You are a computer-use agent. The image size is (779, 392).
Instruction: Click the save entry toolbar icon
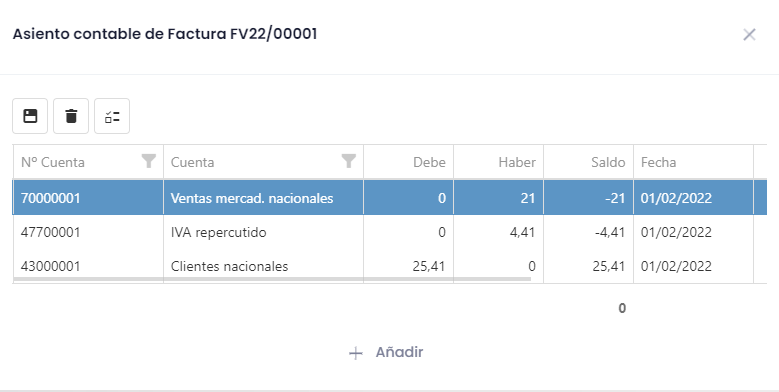coord(30,116)
